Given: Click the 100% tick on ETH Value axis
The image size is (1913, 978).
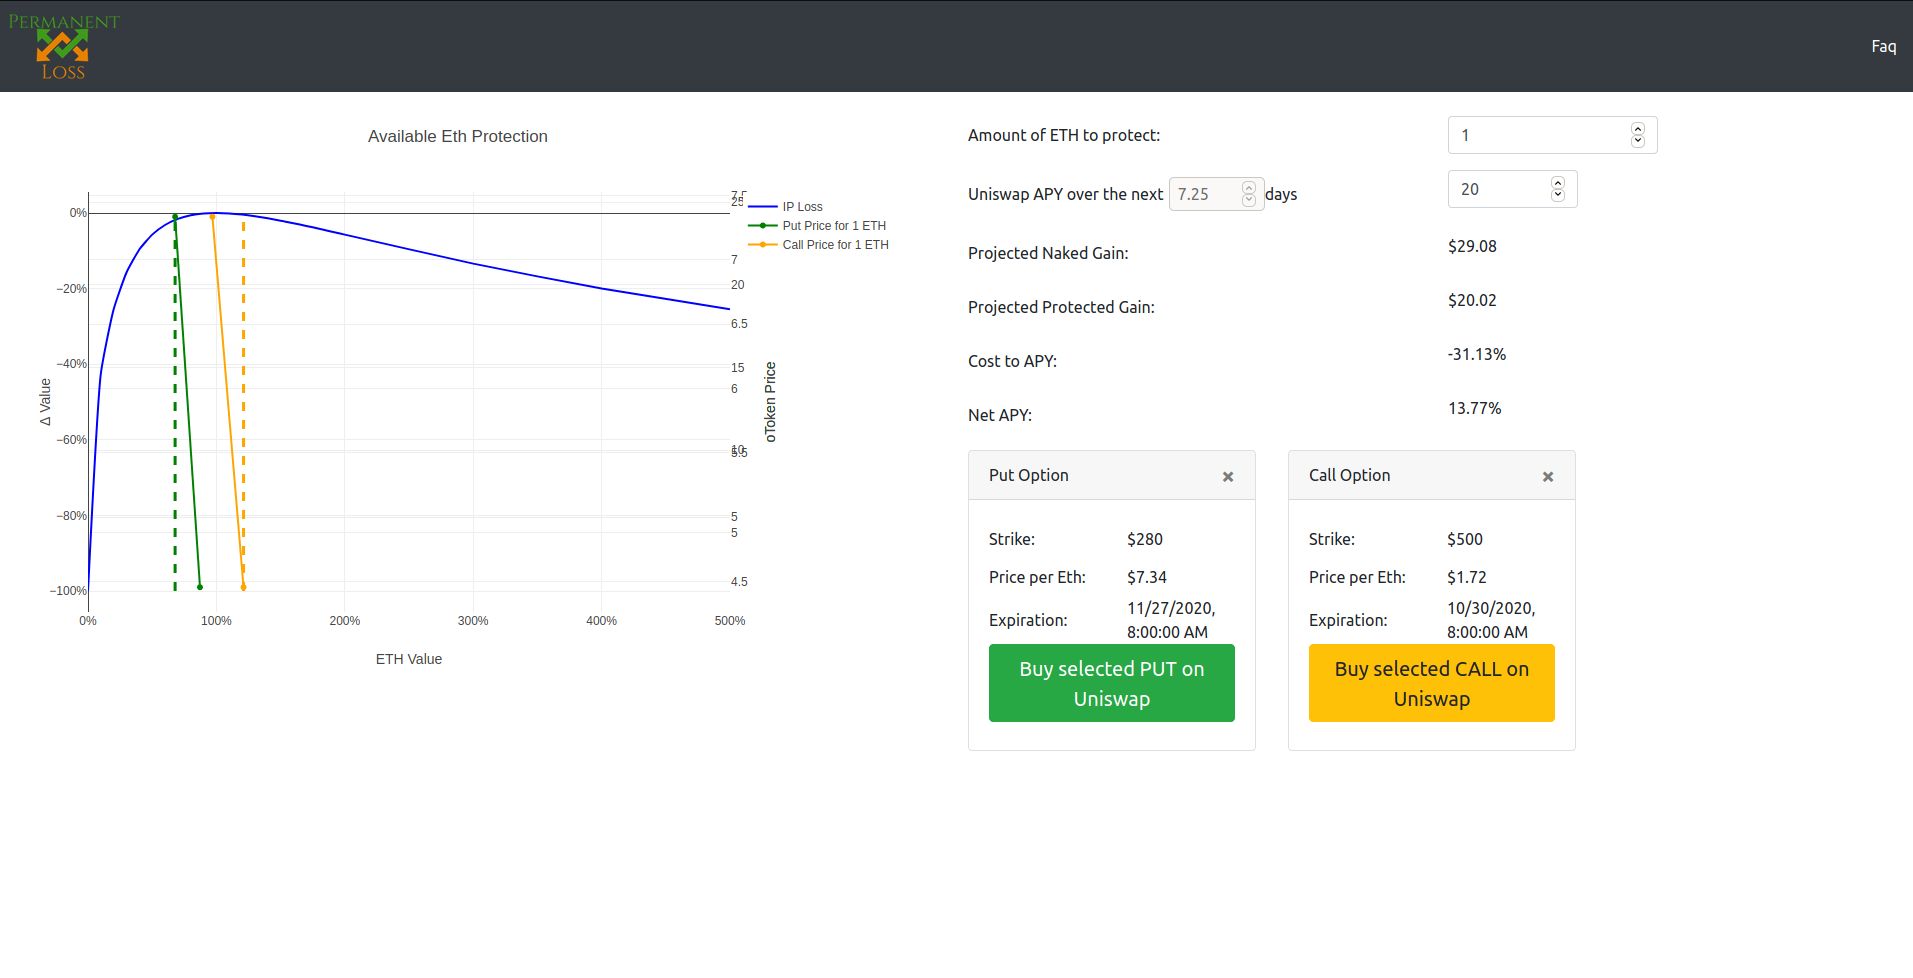Looking at the screenshot, I should [216, 621].
